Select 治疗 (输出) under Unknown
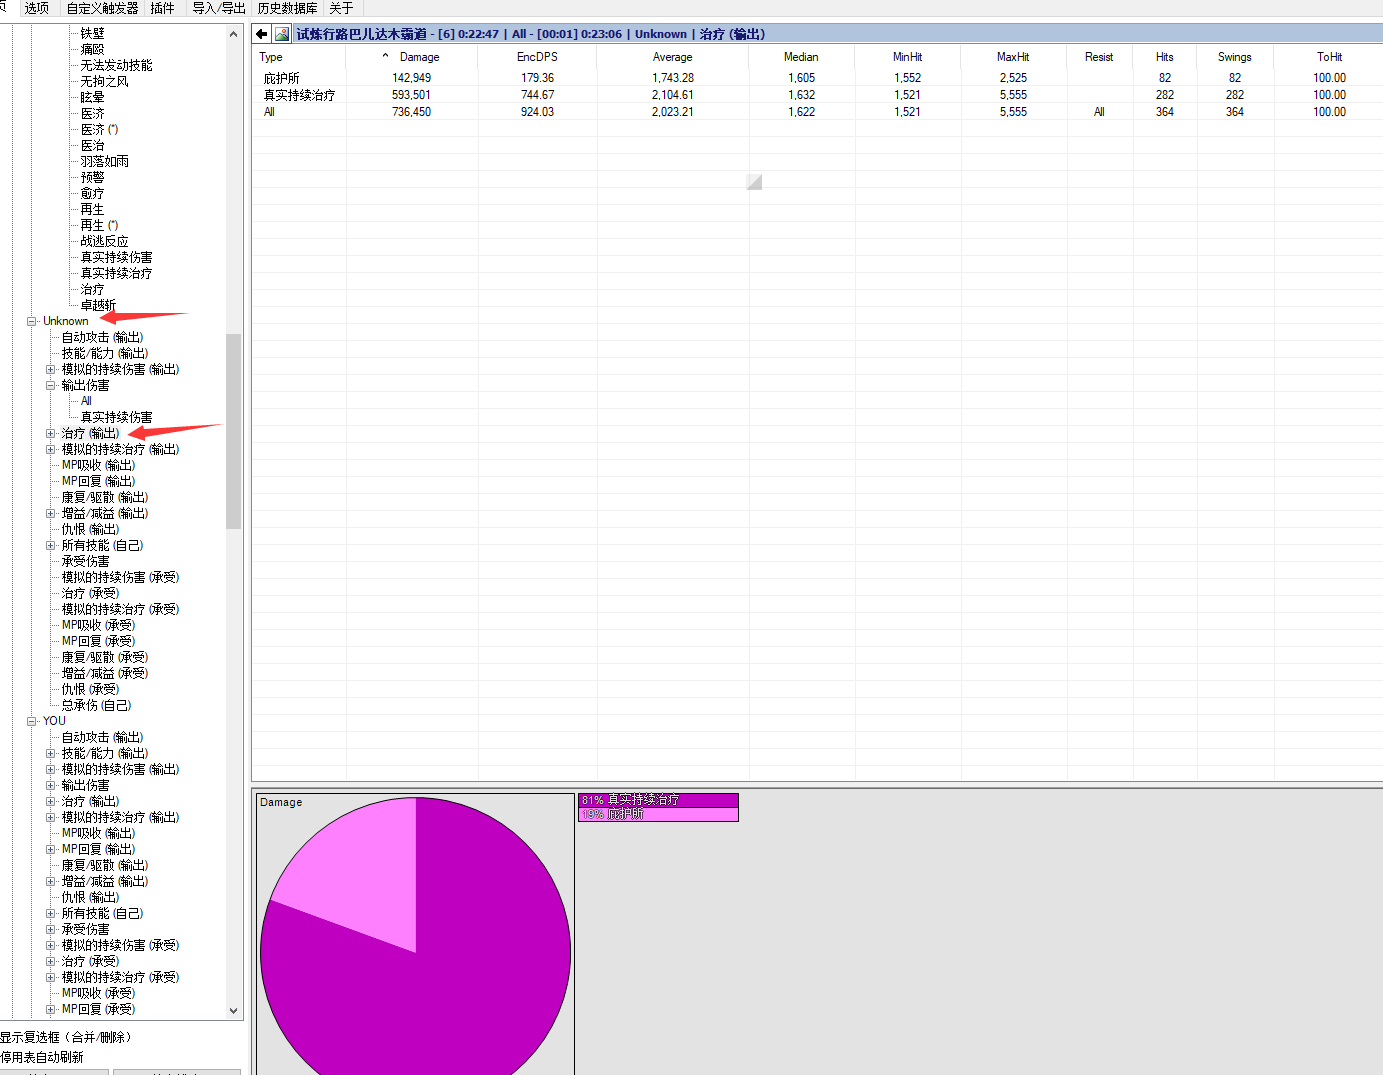 90,433
